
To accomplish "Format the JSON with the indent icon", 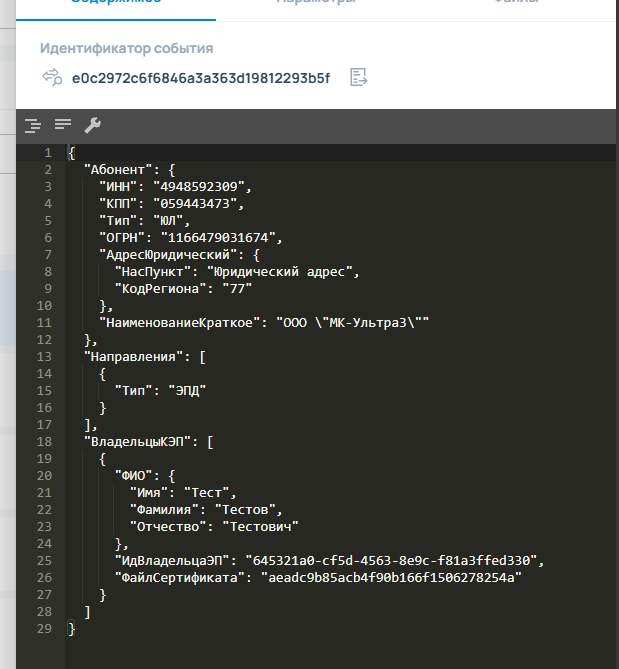I will [33, 125].
